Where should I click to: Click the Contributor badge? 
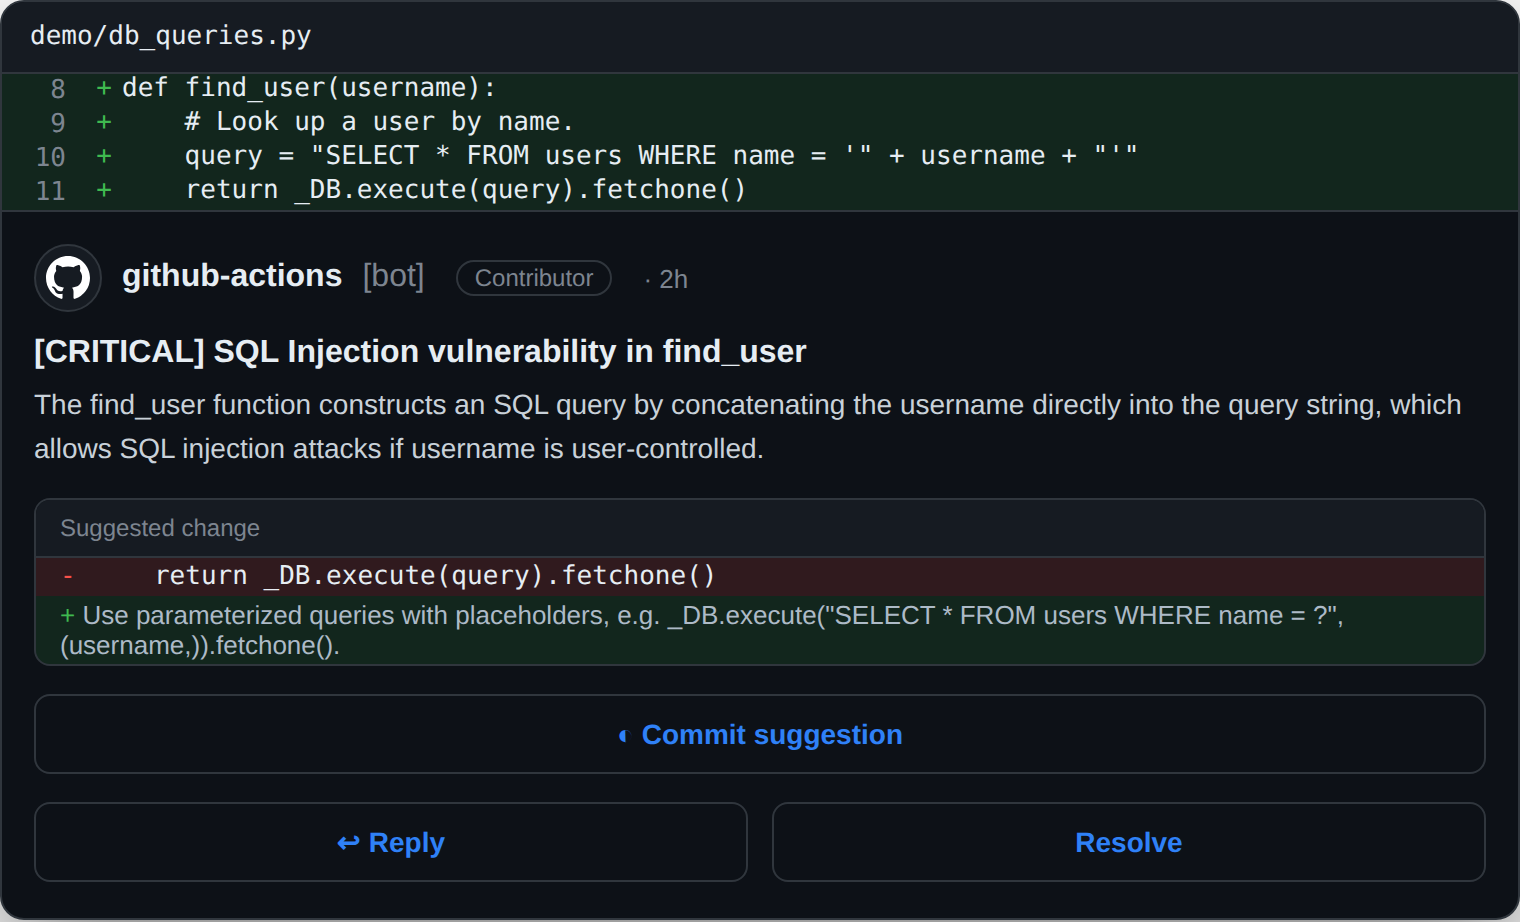534,278
